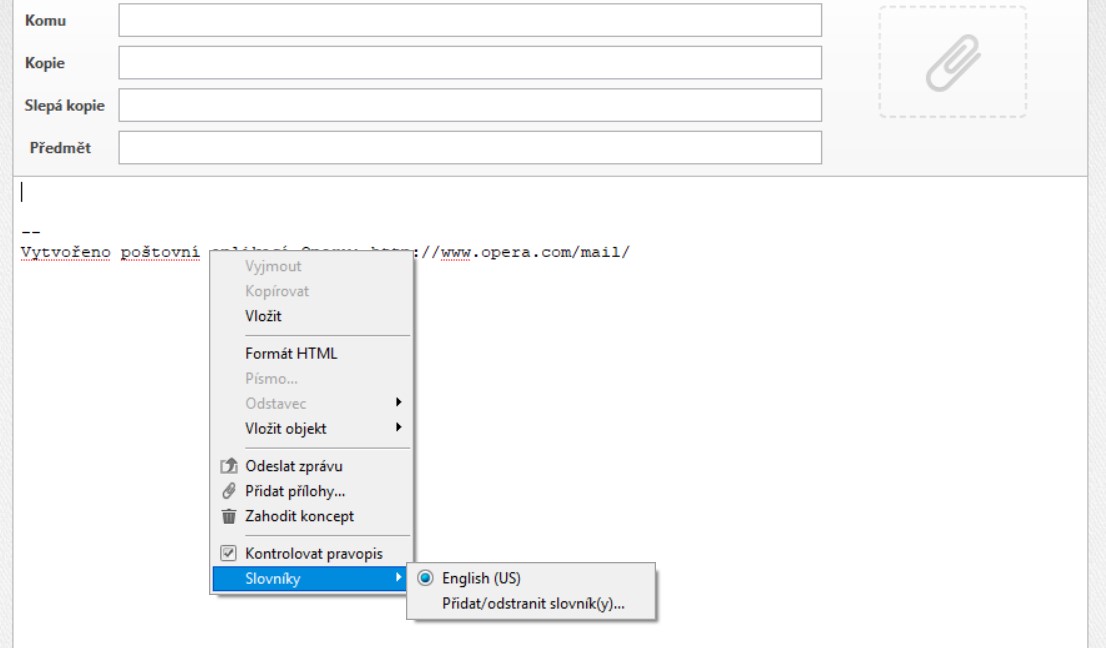1106x648 pixels.
Task: Click Odeslat zprávu to send message
Action: click(294, 466)
